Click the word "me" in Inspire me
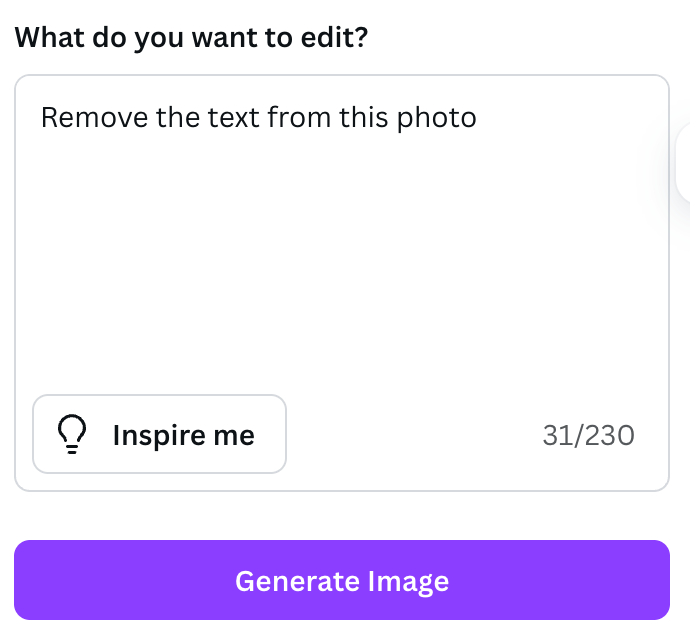 click(x=235, y=435)
